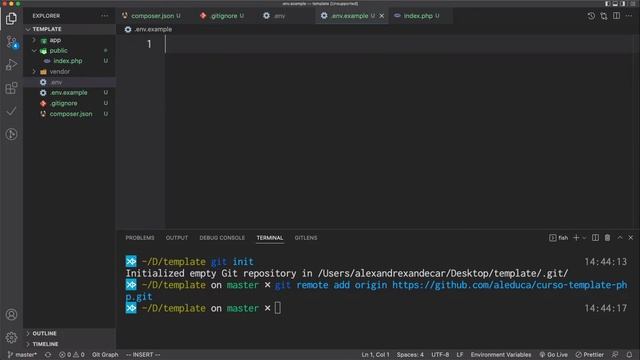Open editor more actions ellipsis
The height and width of the screenshot is (360, 640).
coord(629,16)
